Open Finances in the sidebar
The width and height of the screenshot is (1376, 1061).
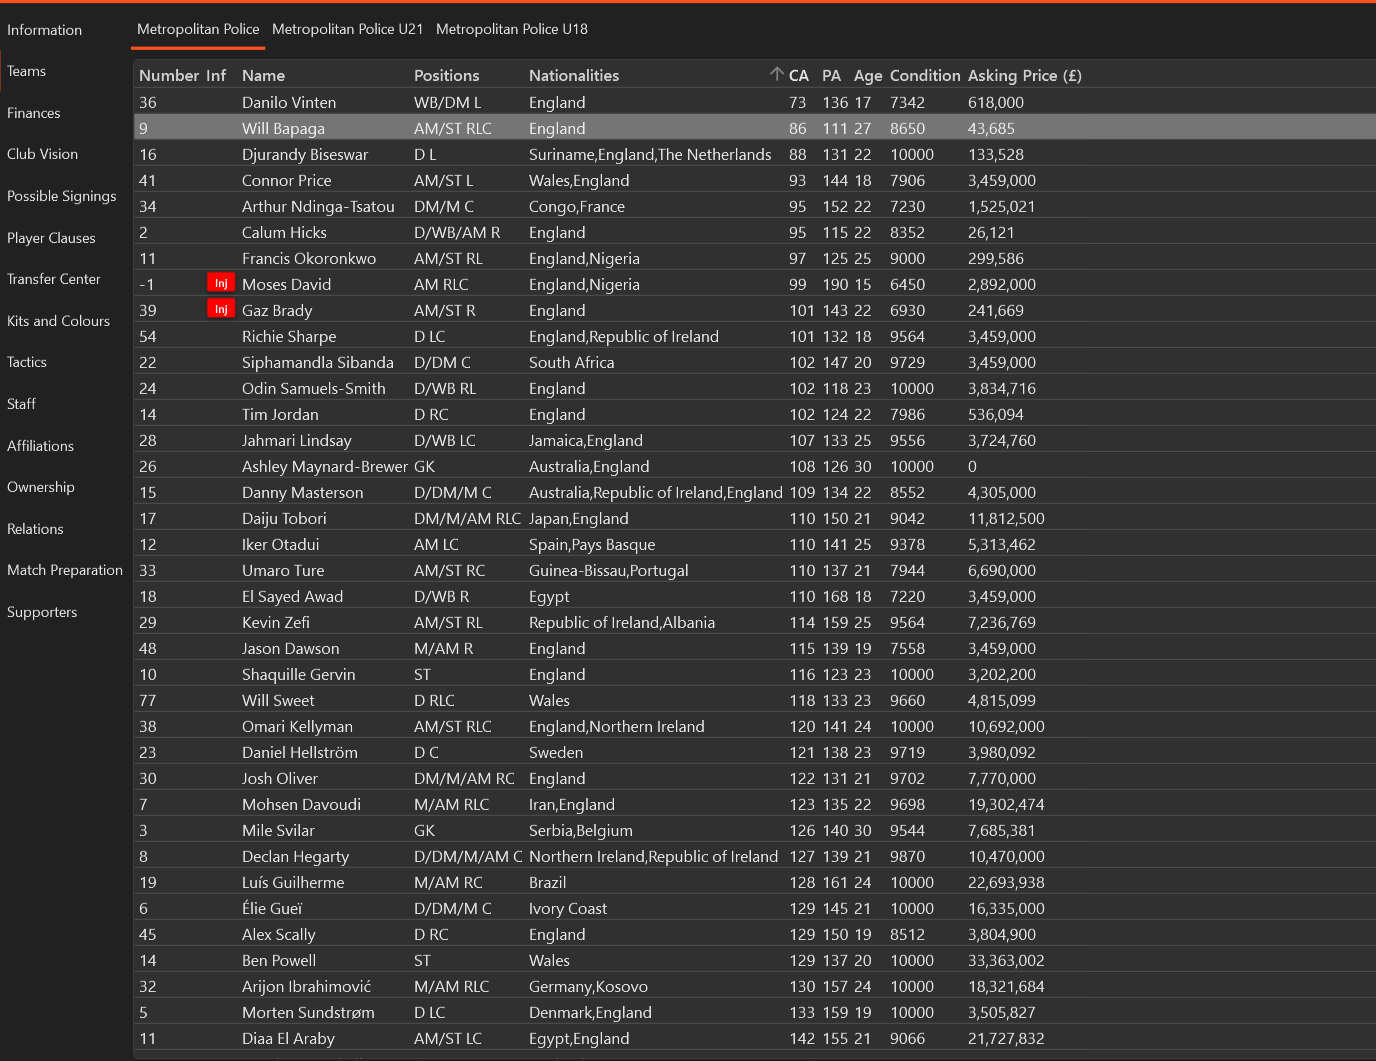(34, 113)
